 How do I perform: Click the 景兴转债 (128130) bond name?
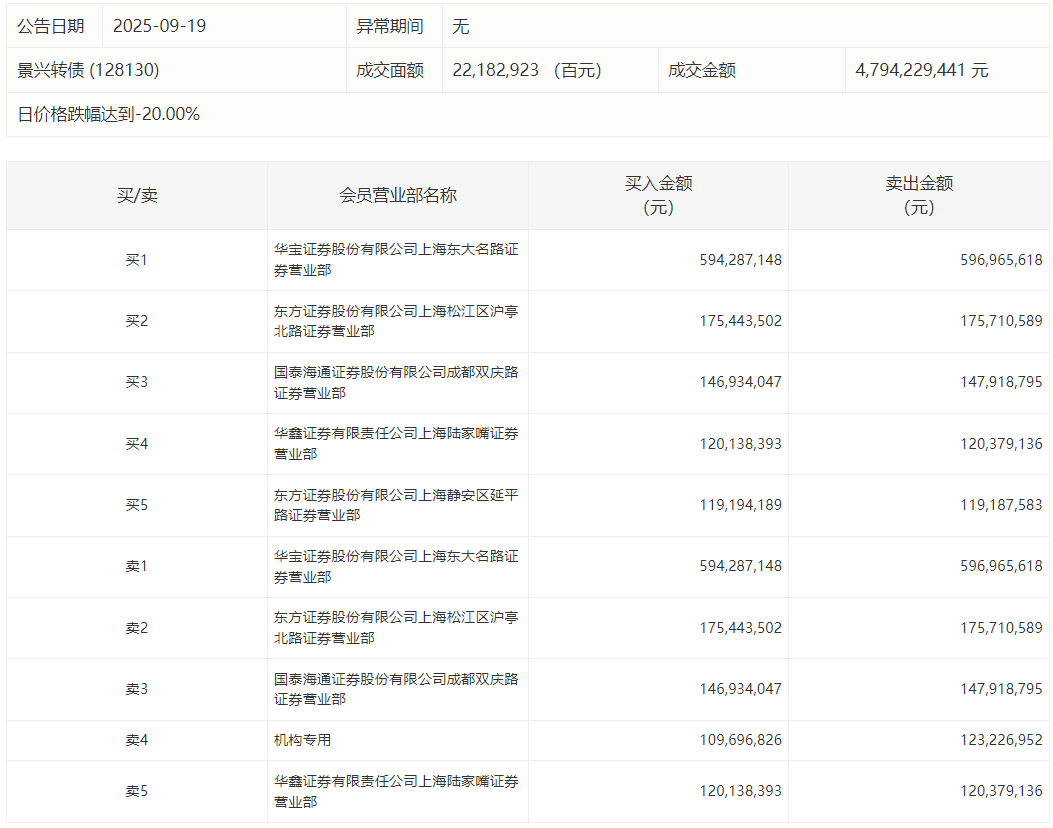(89, 70)
